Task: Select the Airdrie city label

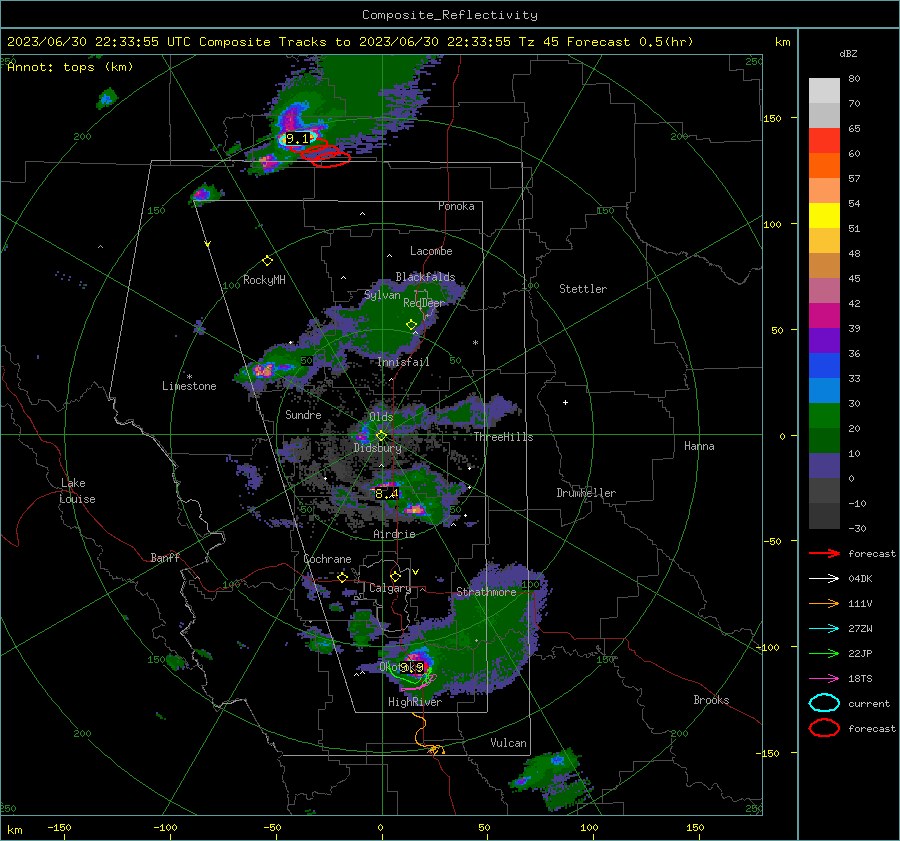Action: (x=394, y=534)
